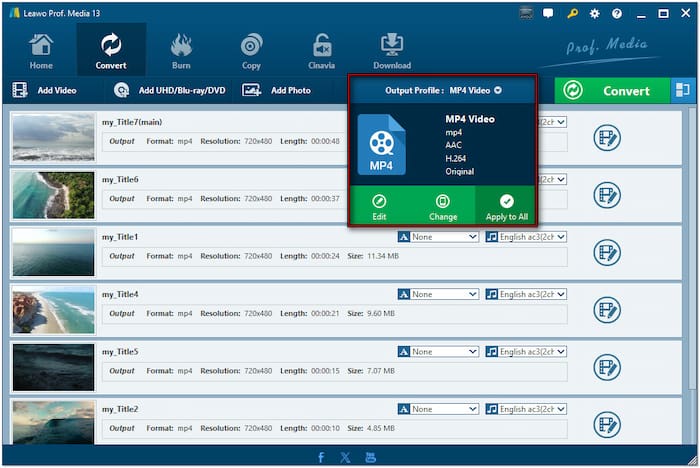
Task: Click the my_Title7(main) title text
Action: (x=132, y=122)
